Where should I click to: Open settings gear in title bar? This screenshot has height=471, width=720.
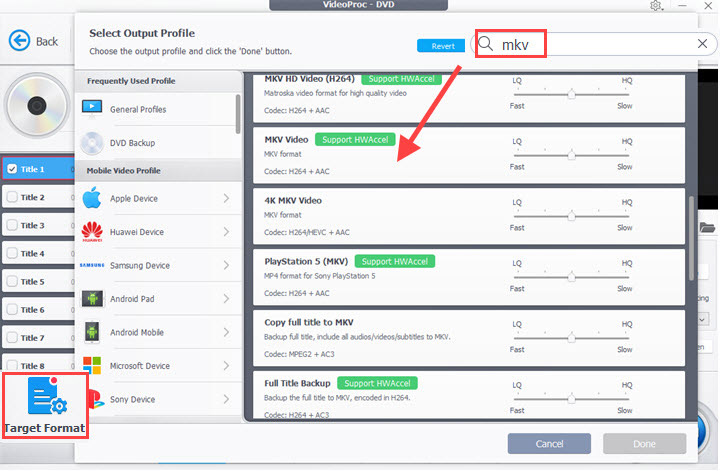click(656, 6)
